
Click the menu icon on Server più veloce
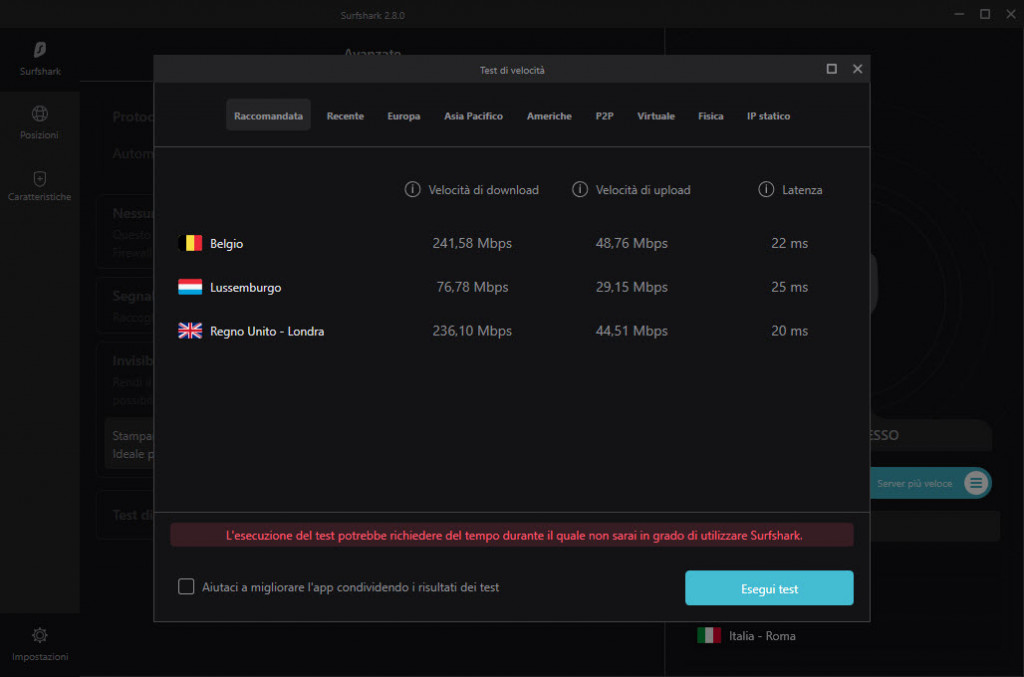[976, 483]
